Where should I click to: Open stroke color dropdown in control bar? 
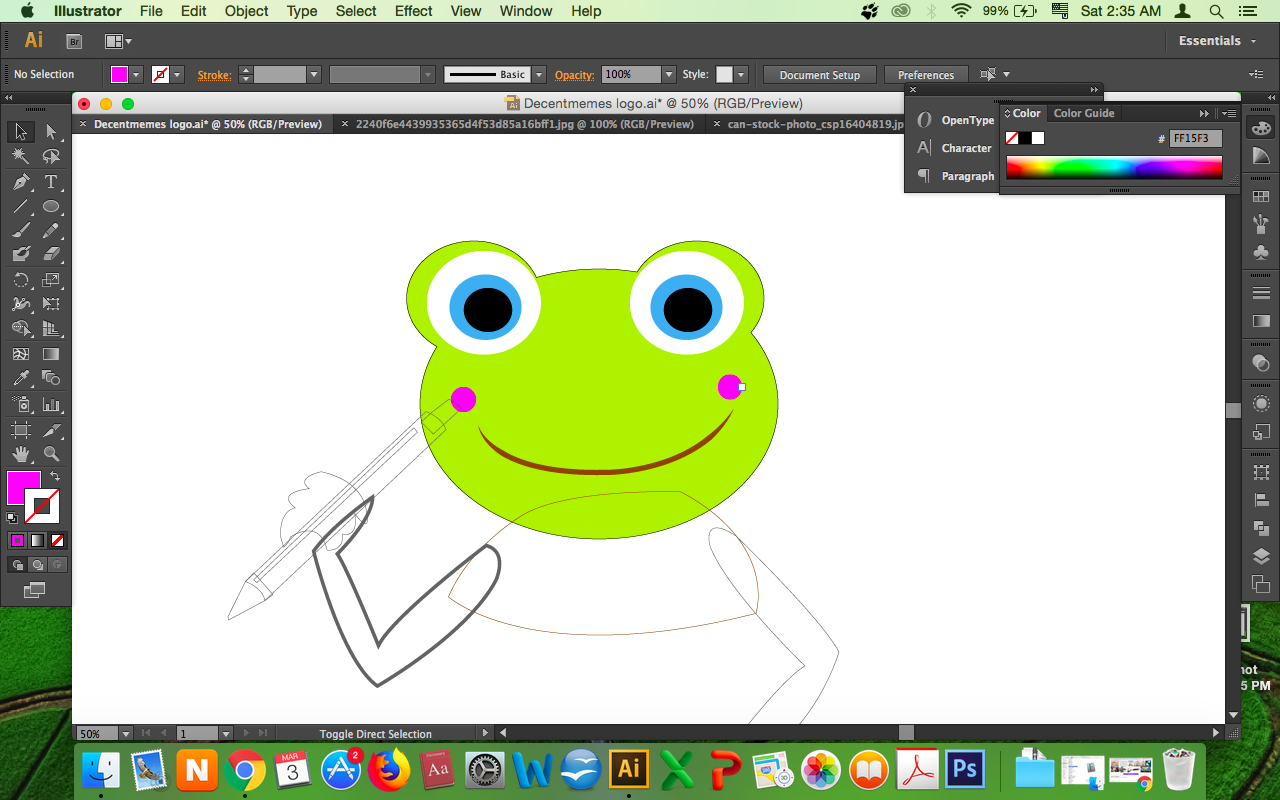(177, 75)
